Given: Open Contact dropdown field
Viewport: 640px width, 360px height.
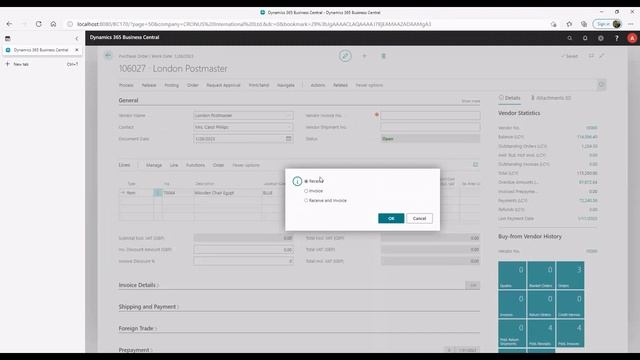Looking at the screenshot, I should (x=243, y=127).
